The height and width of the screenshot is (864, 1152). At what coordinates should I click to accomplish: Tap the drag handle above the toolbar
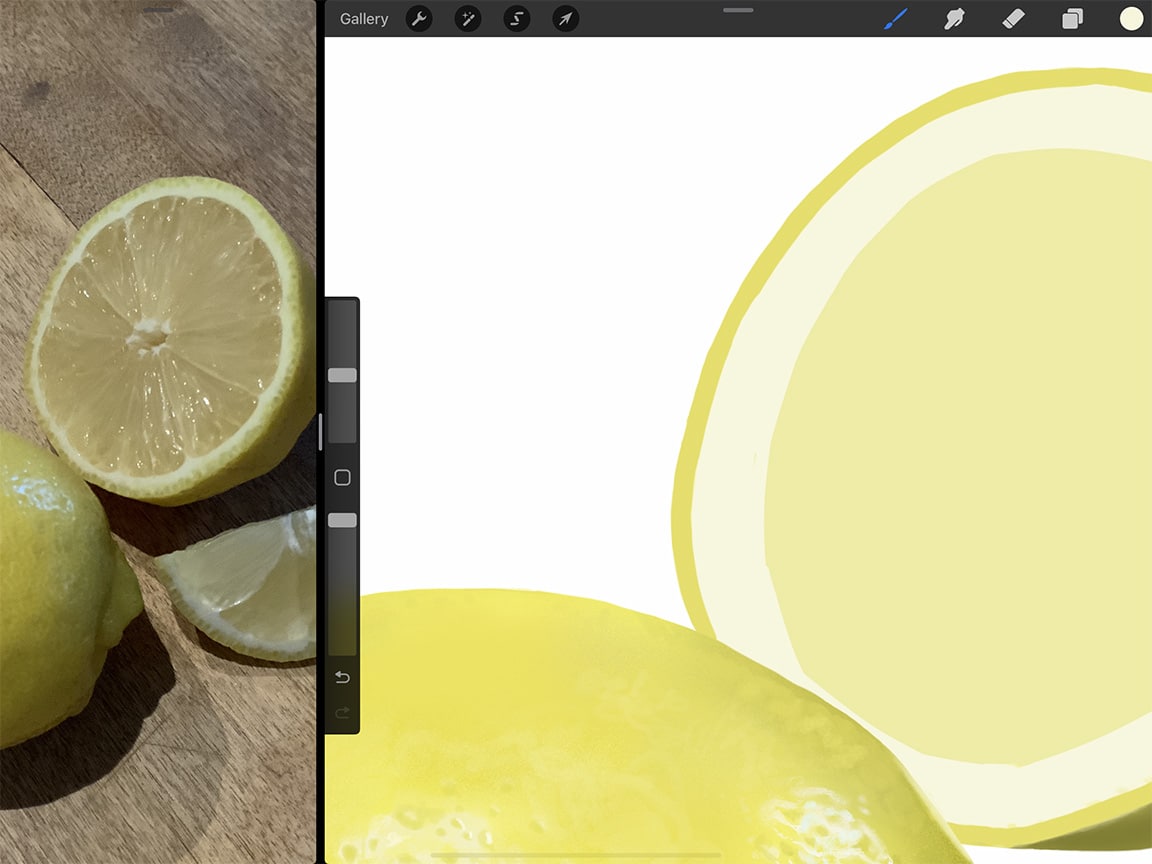[x=737, y=10]
